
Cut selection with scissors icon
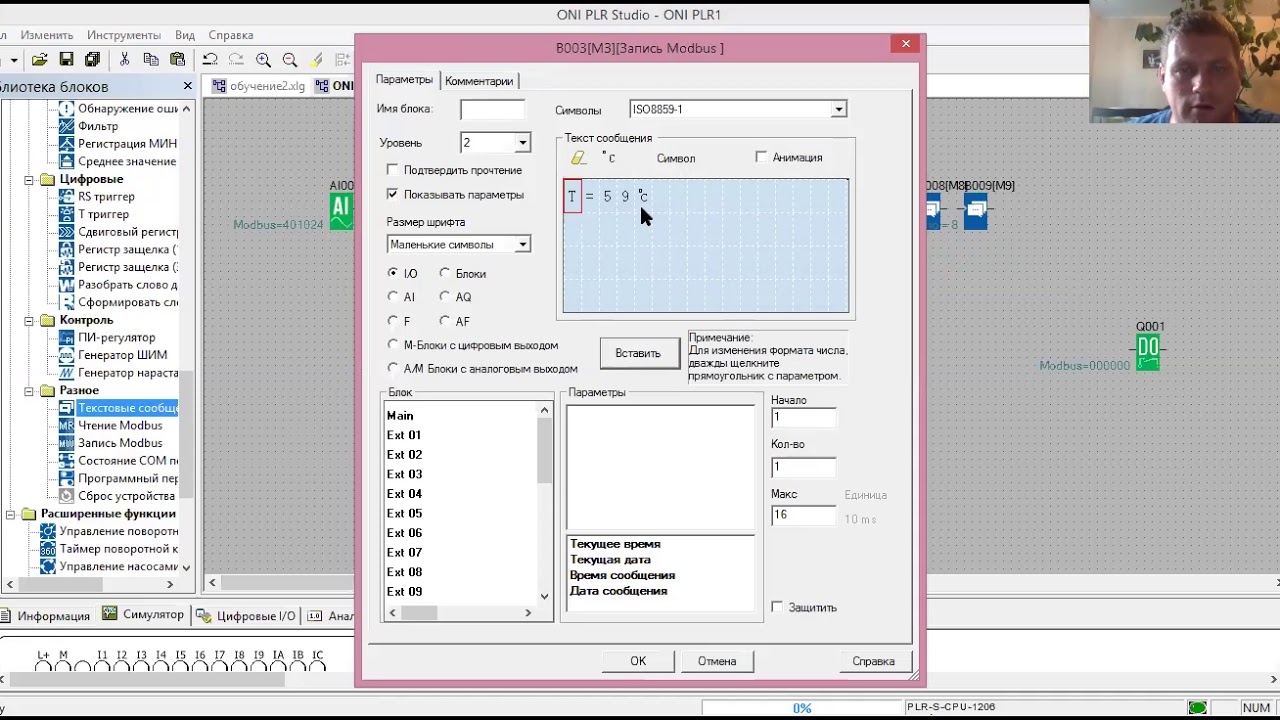[124, 60]
